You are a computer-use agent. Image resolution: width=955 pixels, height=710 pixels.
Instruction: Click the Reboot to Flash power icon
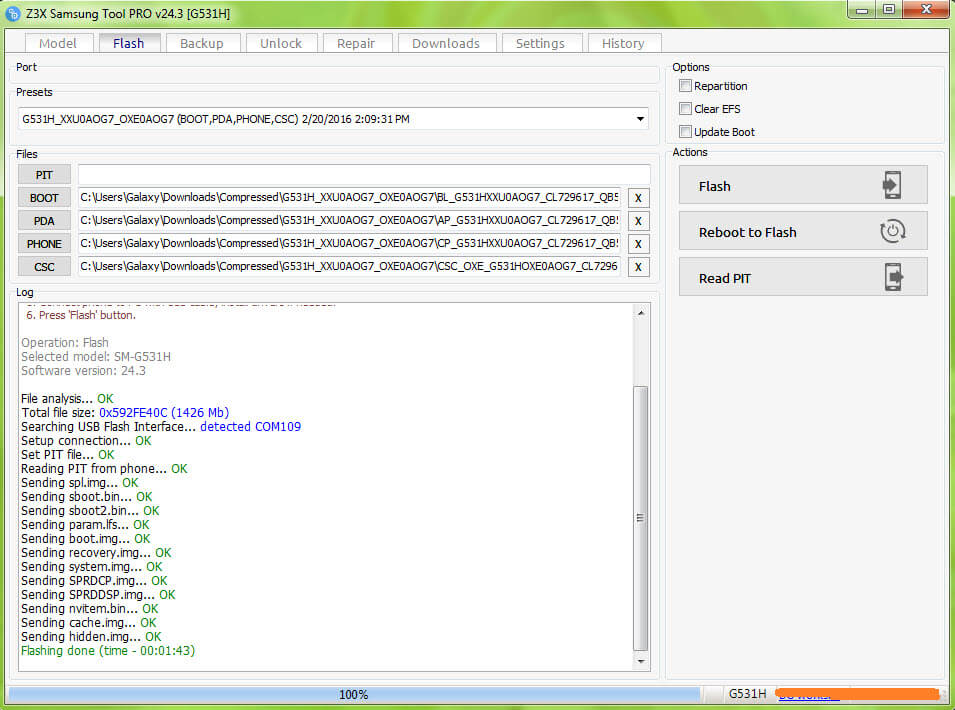tap(892, 231)
